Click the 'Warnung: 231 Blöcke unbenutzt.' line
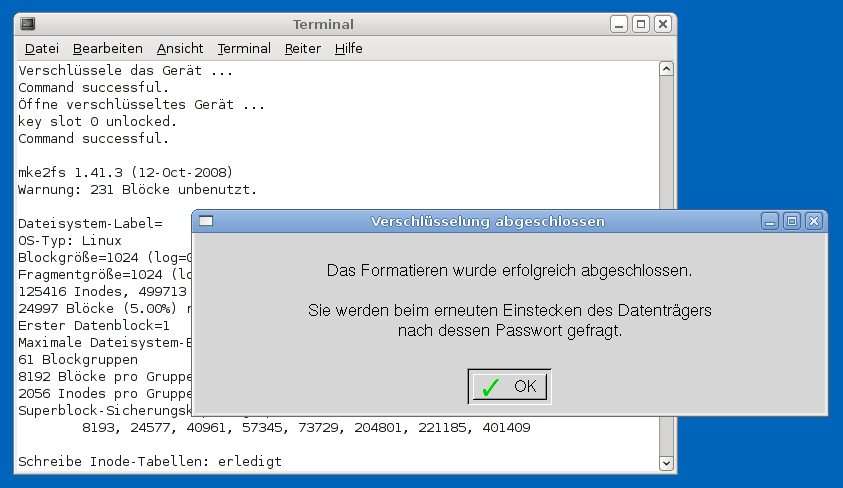The image size is (843, 488). [138, 190]
